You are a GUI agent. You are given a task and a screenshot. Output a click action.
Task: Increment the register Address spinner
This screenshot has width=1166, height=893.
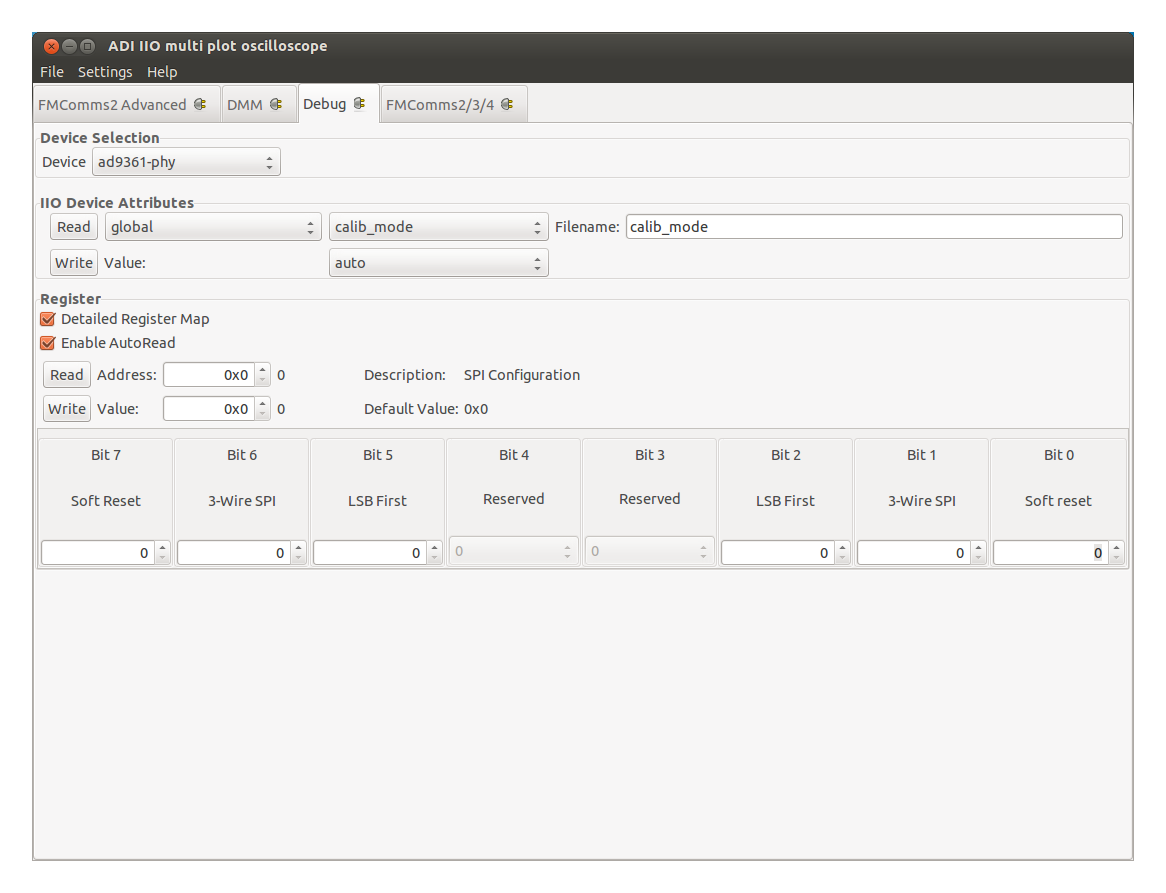(262, 369)
